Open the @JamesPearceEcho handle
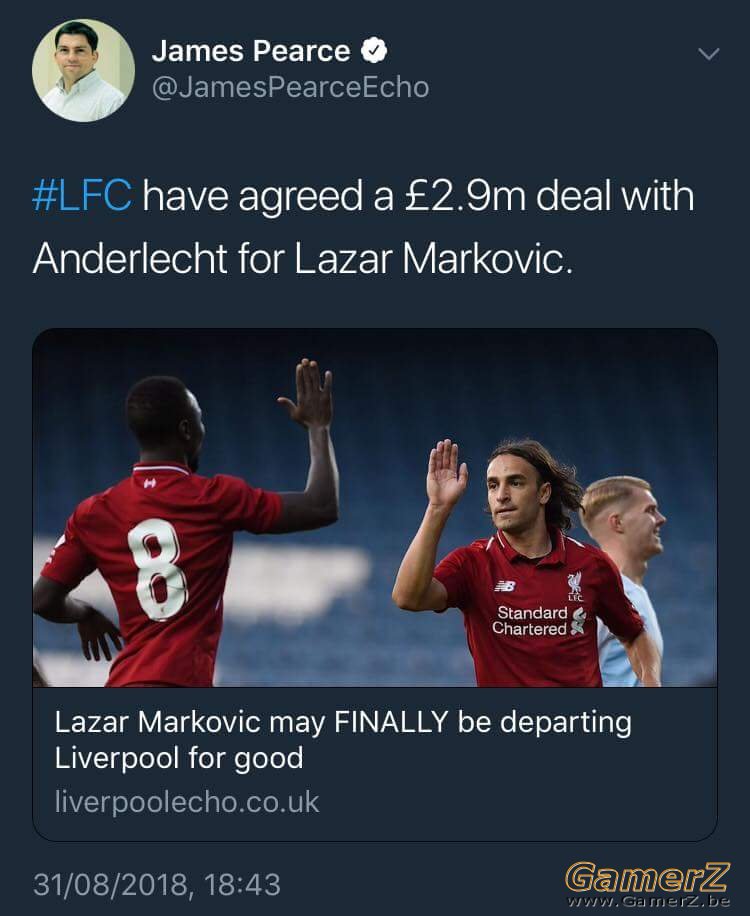 pyautogui.click(x=290, y=88)
